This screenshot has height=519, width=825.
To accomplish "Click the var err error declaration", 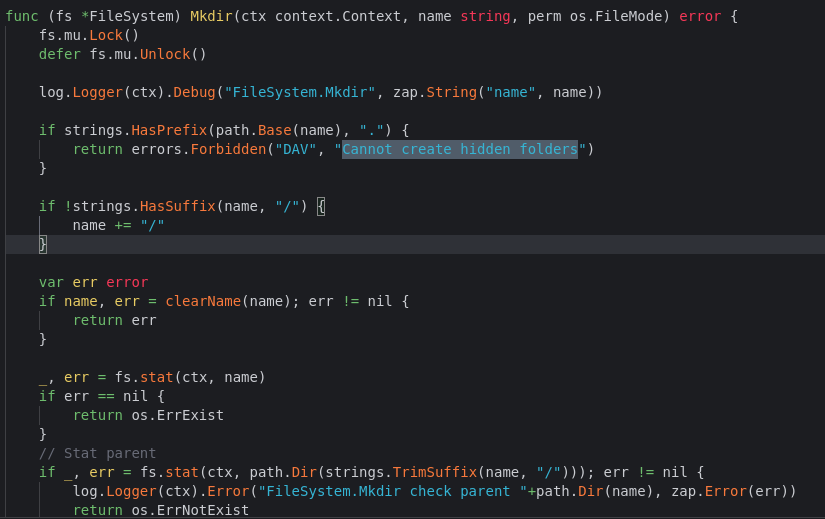I will (x=93, y=282).
